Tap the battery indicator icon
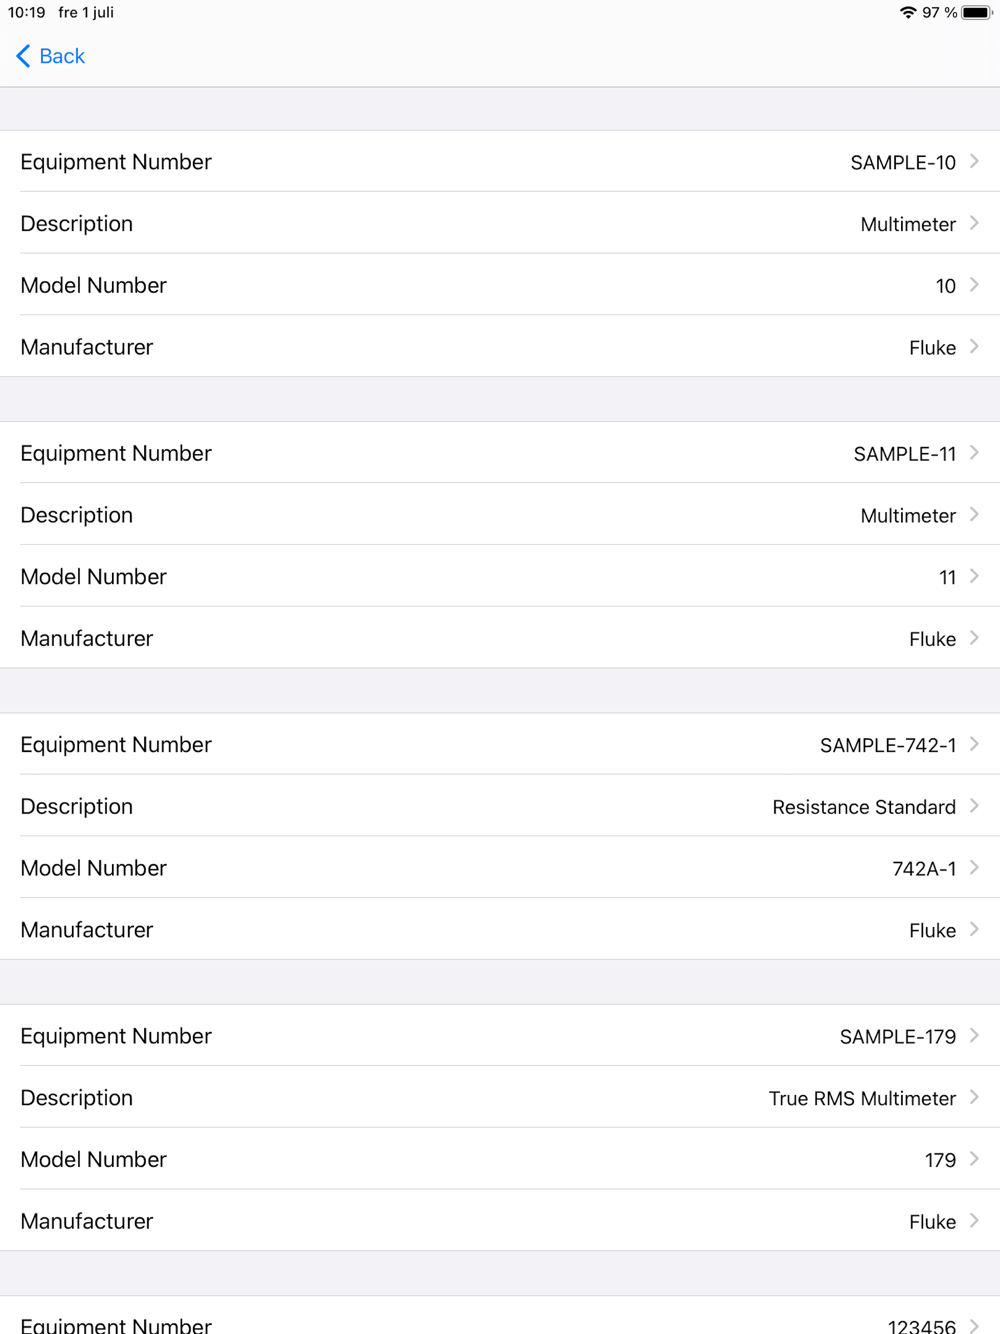The image size is (1000, 1334). 976,13
